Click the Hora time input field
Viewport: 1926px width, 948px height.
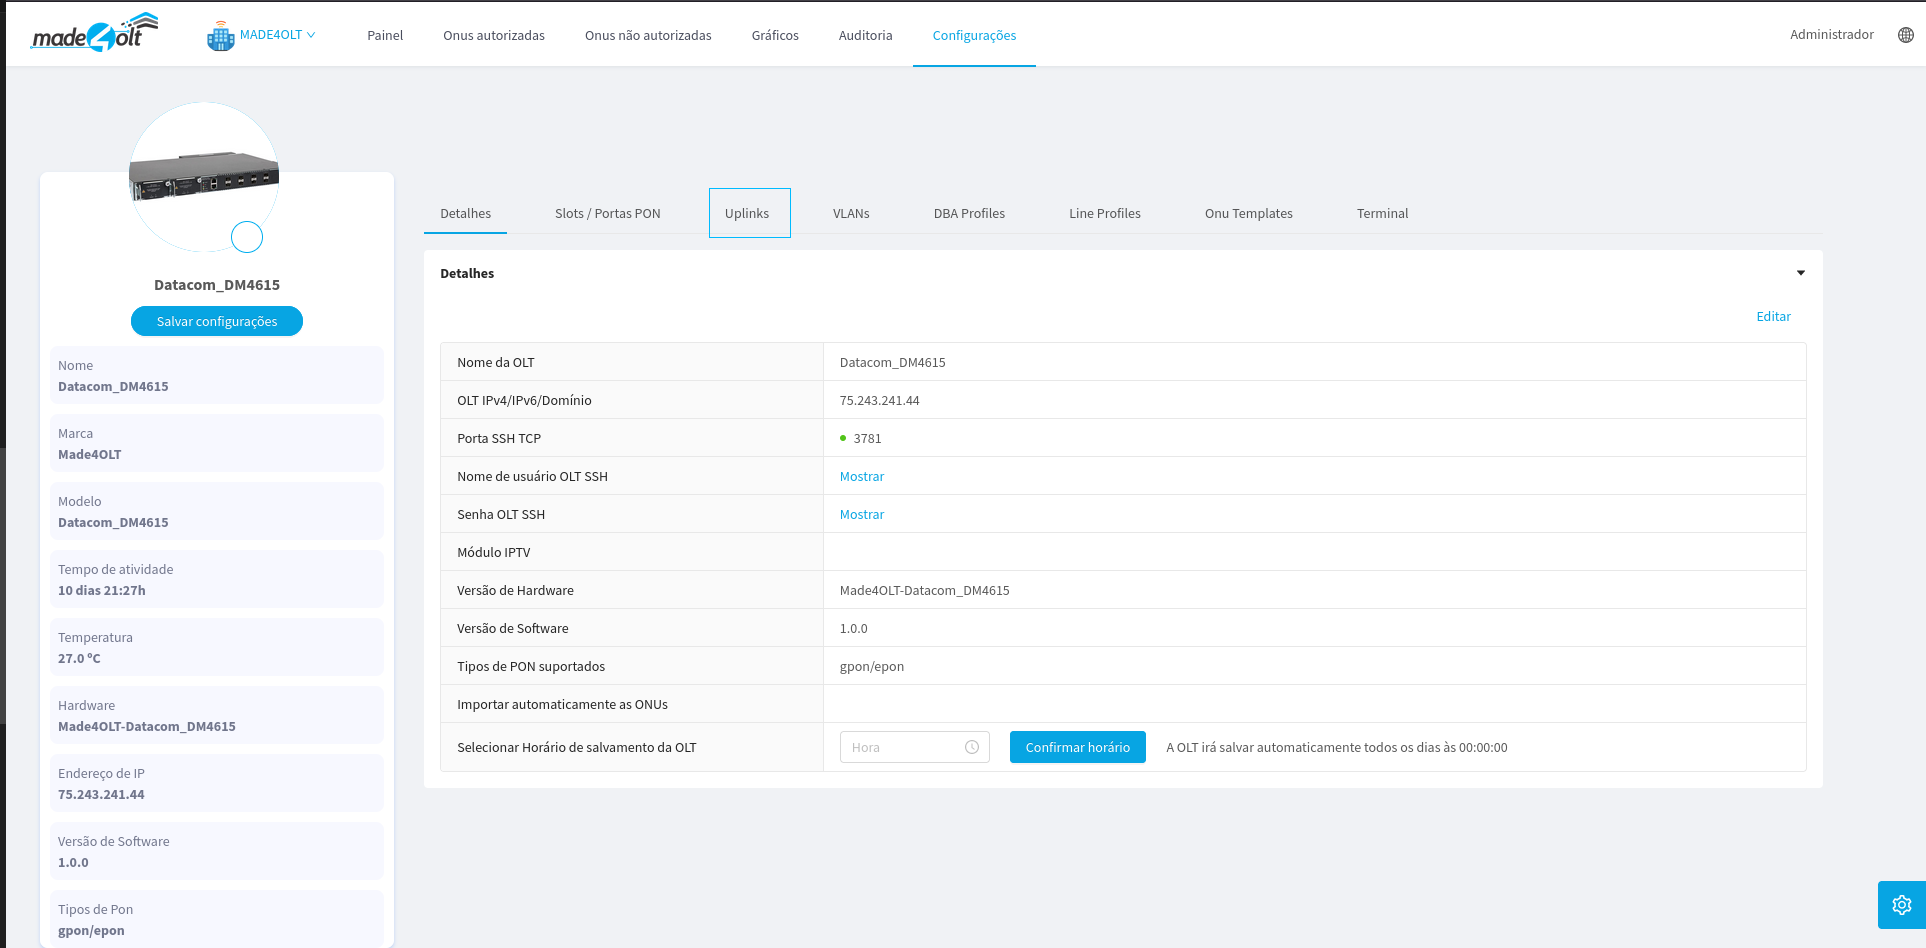tap(903, 748)
